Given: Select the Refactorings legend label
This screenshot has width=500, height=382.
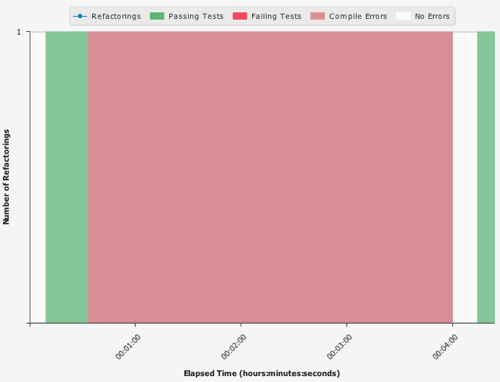Looking at the screenshot, I should click(x=116, y=16).
